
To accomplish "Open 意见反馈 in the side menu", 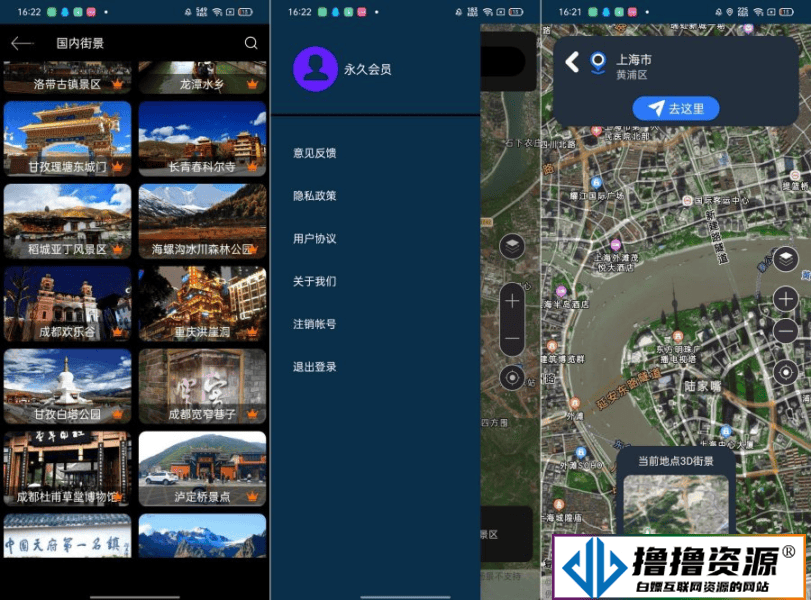I will pos(314,153).
